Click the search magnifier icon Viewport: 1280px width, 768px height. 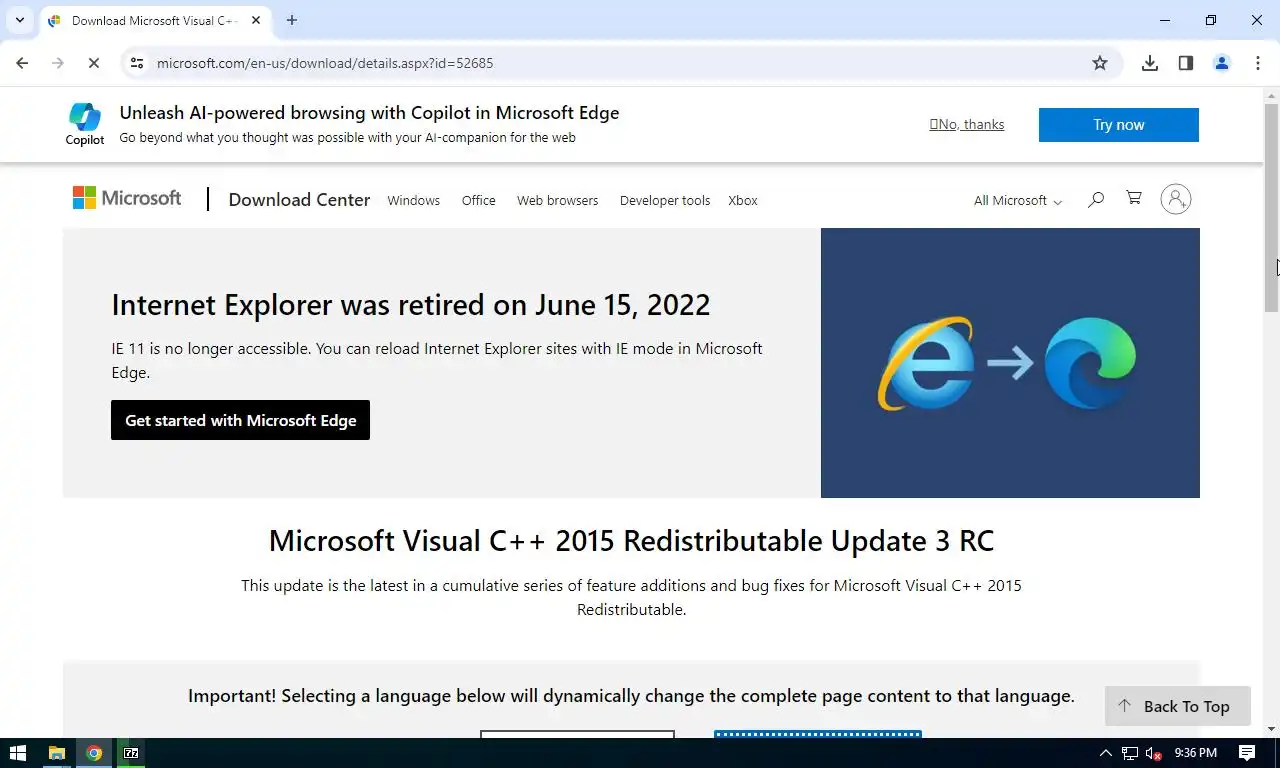coord(1096,199)
